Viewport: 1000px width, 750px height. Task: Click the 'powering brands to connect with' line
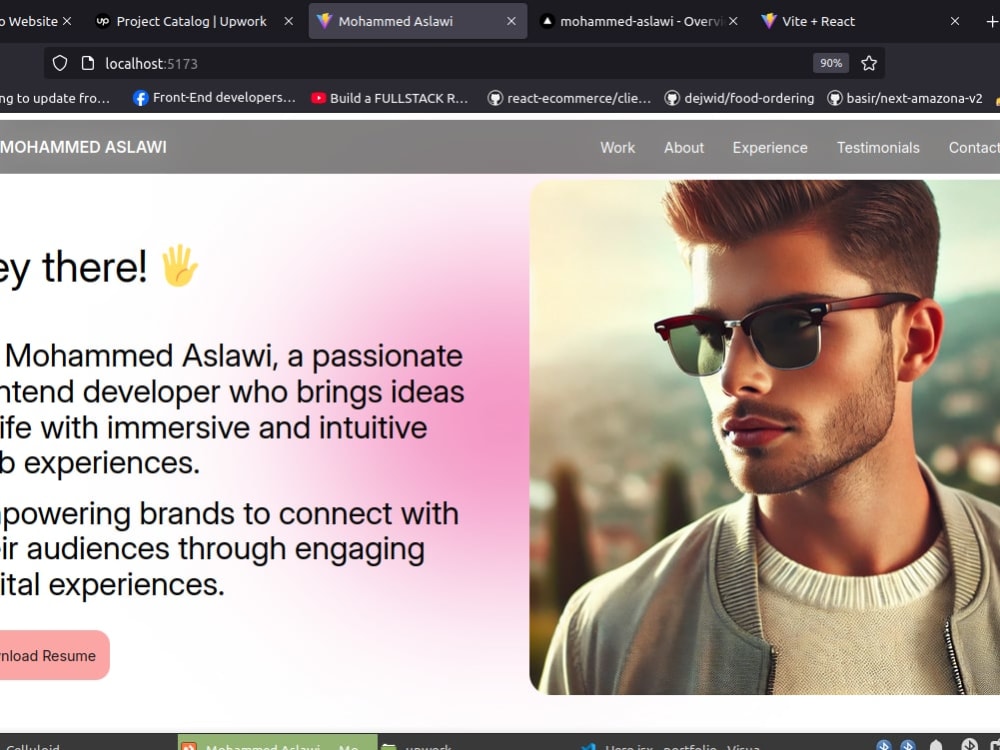tap(229, 513)
